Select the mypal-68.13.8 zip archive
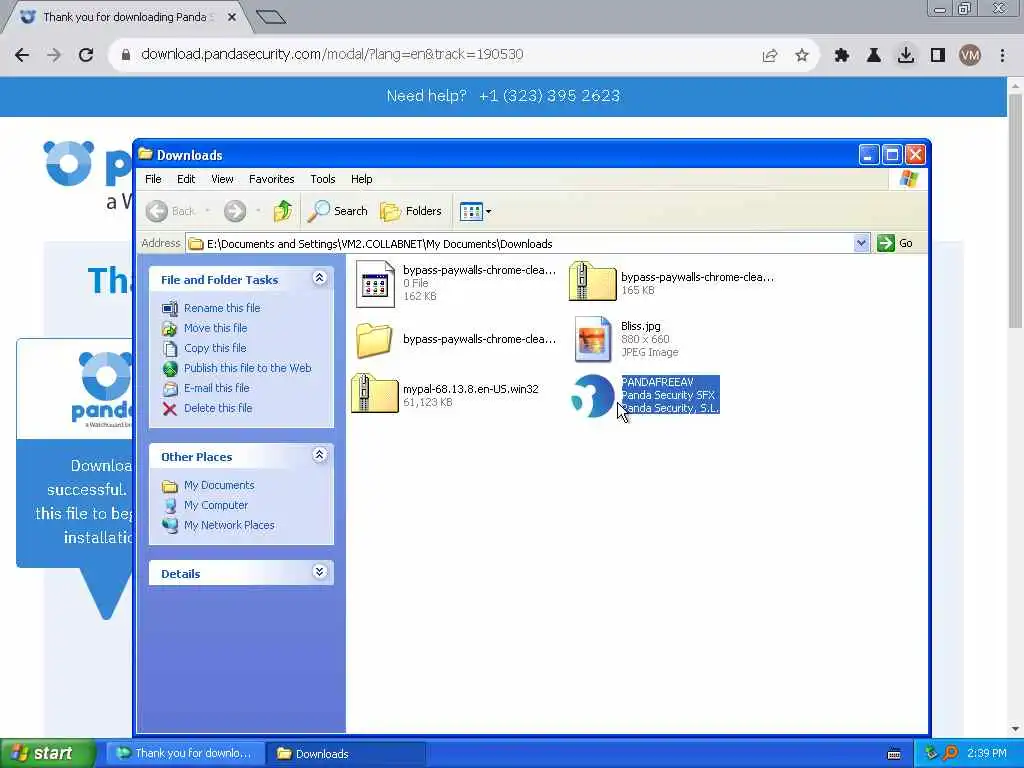This screenshot has height=768, width=1024. click(x=374, y=393)
